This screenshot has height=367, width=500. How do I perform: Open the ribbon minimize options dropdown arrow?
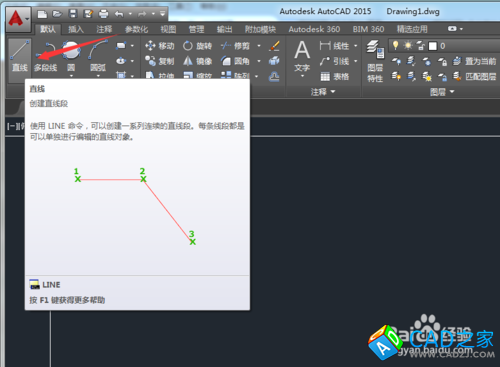pyautogui.click(x=461, y=29)
